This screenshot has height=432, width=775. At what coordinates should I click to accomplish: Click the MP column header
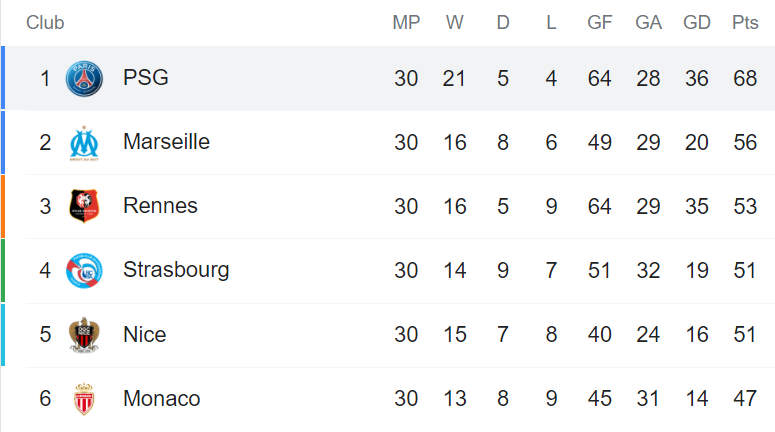tap(406, 23)
